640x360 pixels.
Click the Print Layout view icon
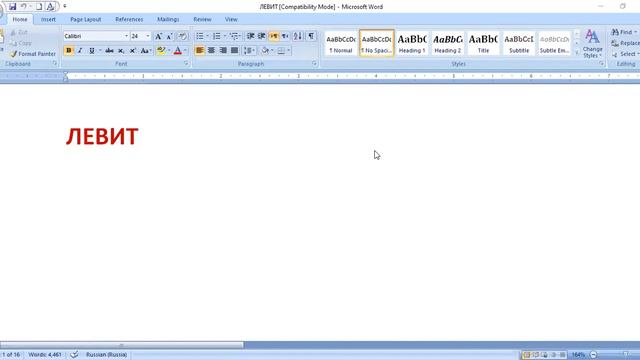(x=527, y=355)
